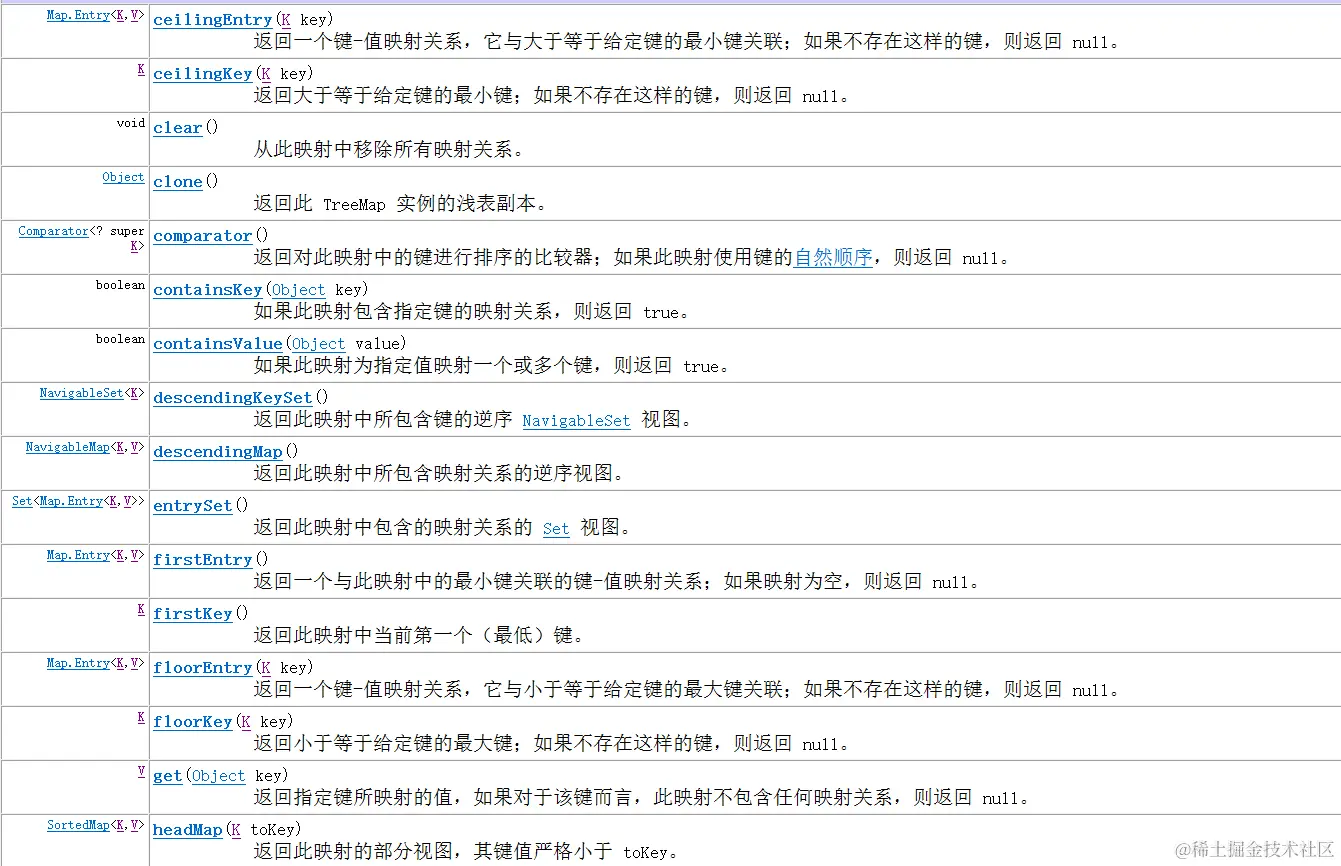Screen dimensions: 1341x866
Task: Open the ceilingEntry method documentation link
Action: coord(212,19)
